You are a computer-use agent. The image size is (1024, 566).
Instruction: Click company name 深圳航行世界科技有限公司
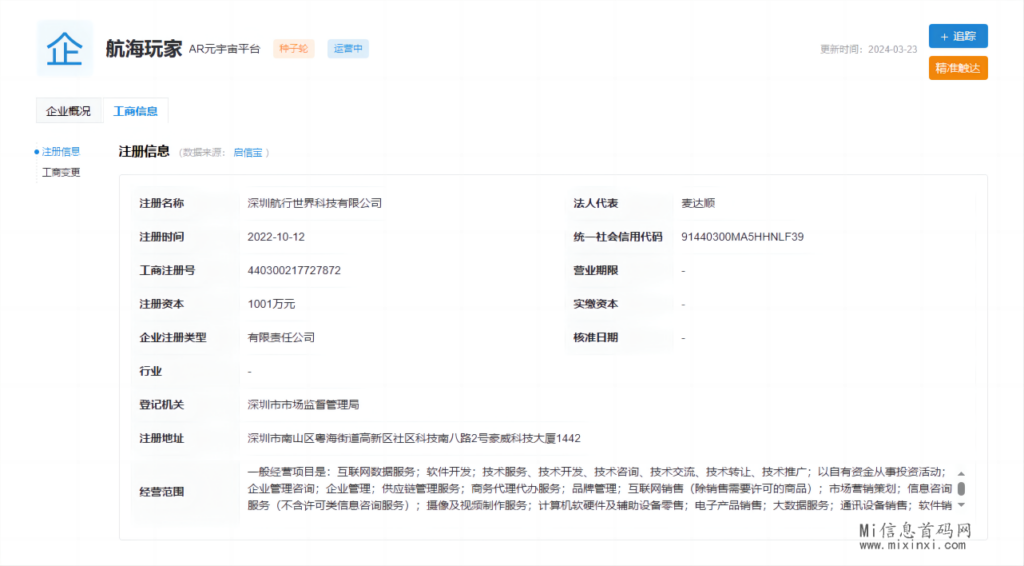(315, 203)
